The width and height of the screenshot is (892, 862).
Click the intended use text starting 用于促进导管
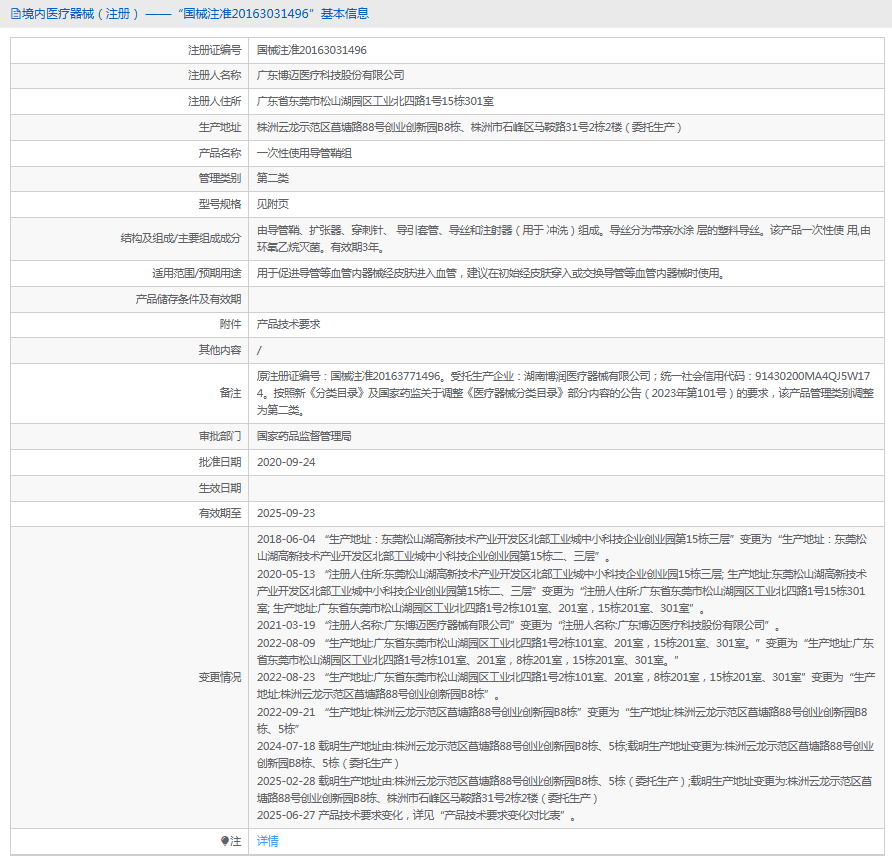[490, 274]
